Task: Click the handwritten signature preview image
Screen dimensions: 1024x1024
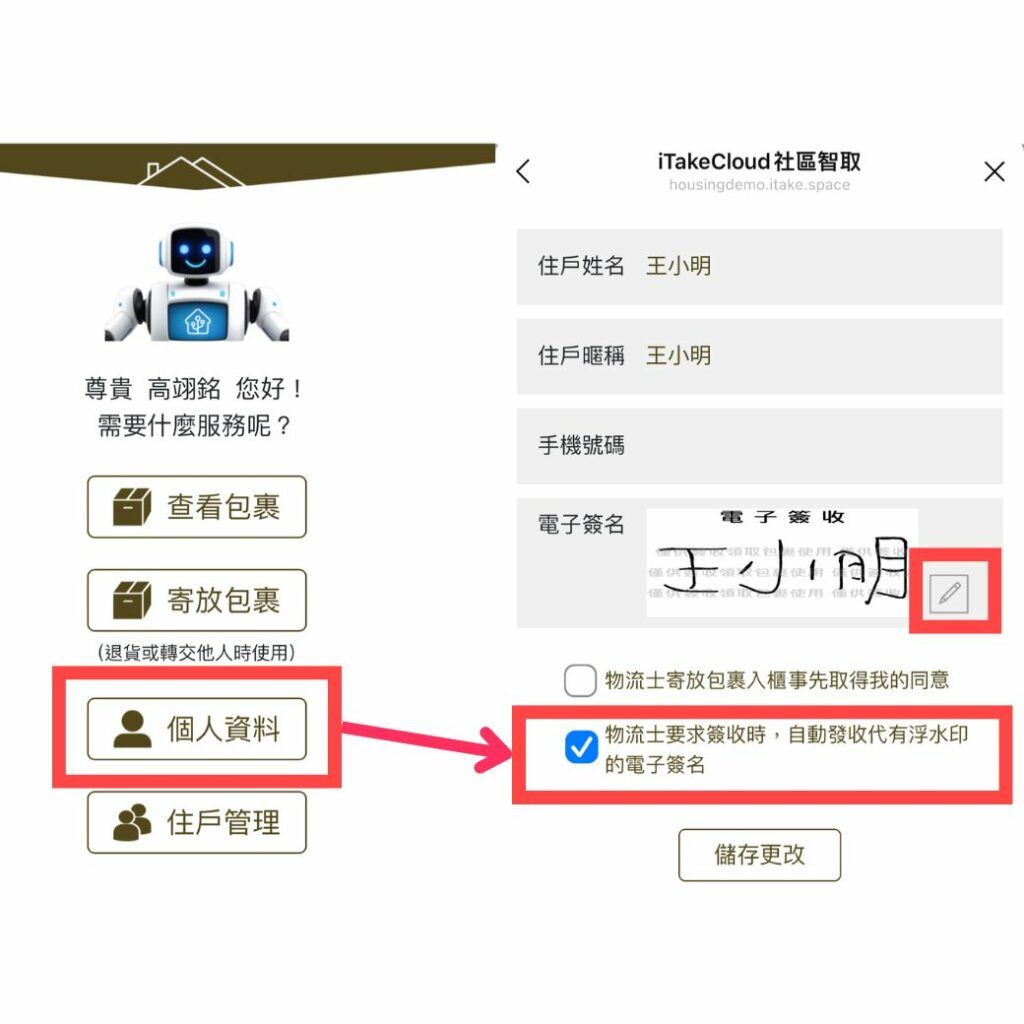Action: click(782, 562)
